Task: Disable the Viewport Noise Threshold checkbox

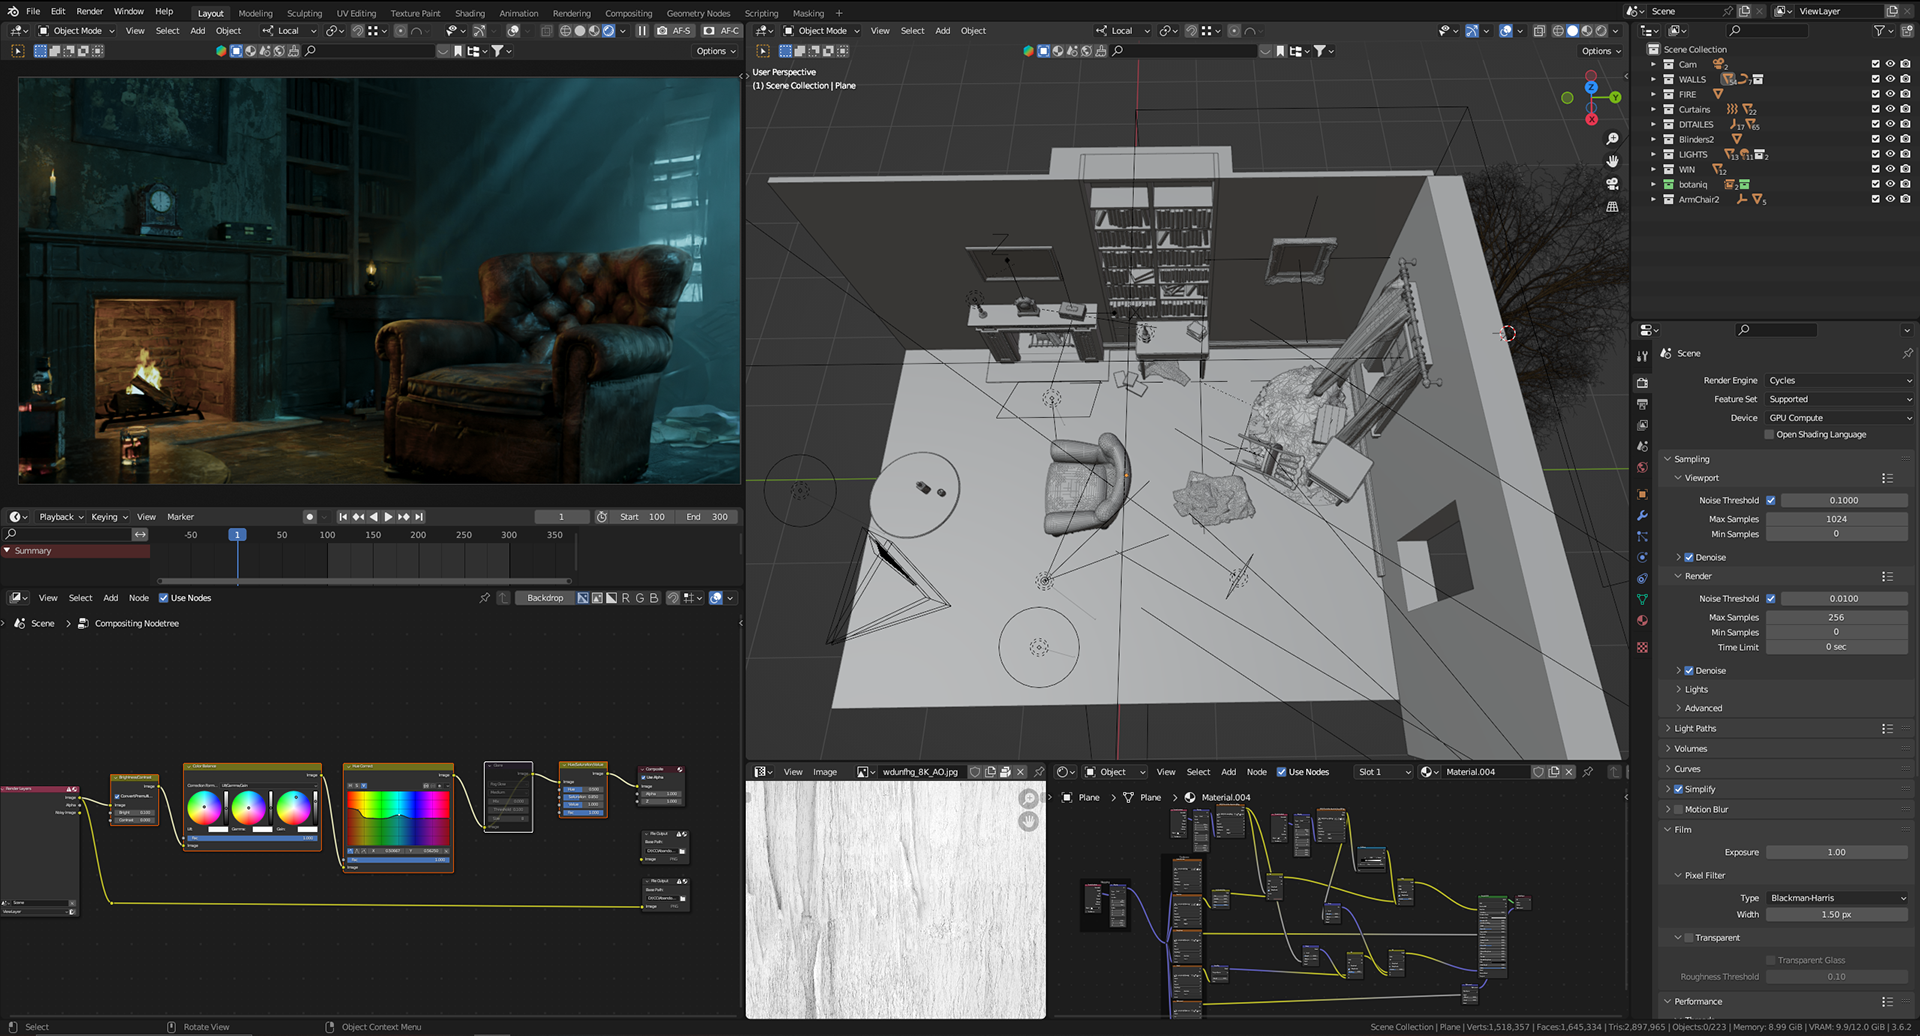Action: click(x=1770, y=500)
